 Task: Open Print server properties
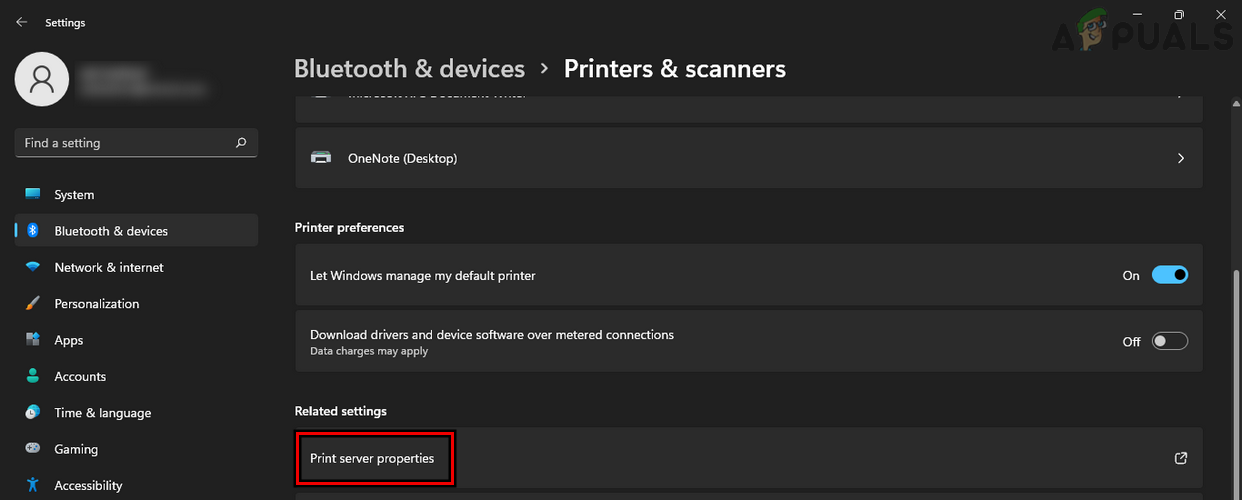[x=372, y=458]
